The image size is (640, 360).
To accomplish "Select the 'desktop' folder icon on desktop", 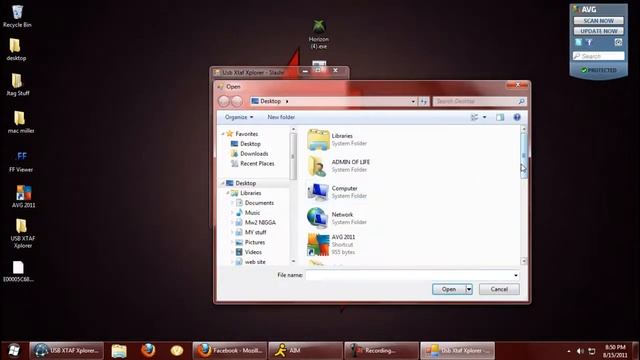I will click(16, 46).
